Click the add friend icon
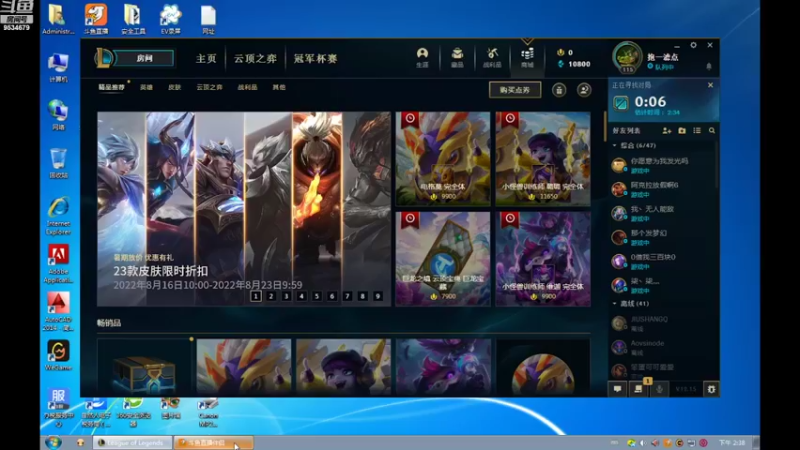The height and width of the screenshot is (450, 800). click(x=666, y=131)
